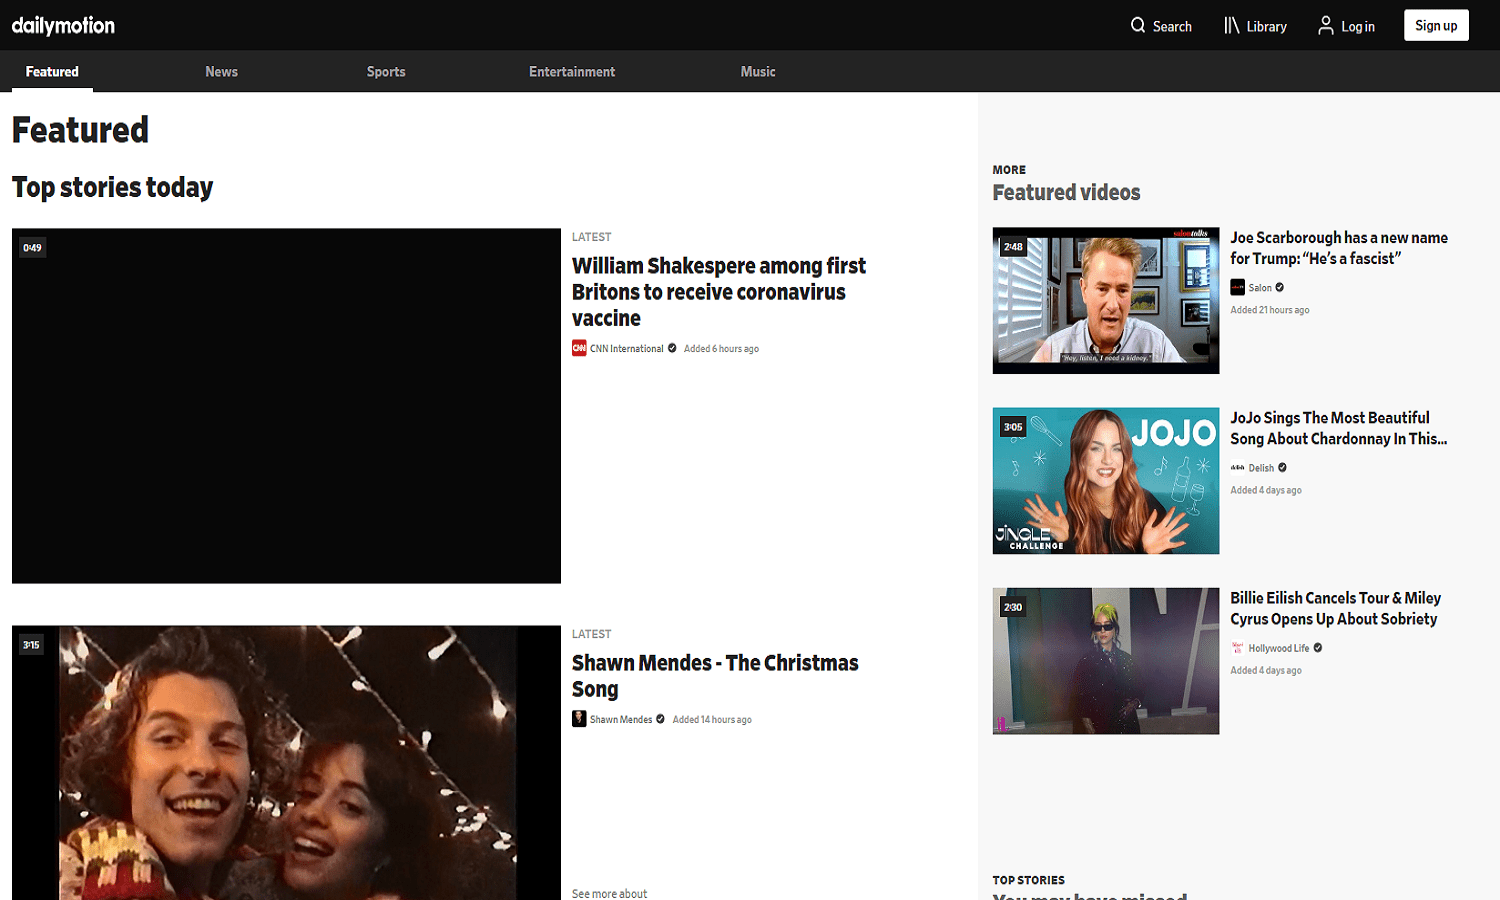Click the dailymotion logo

click(62, 24)
